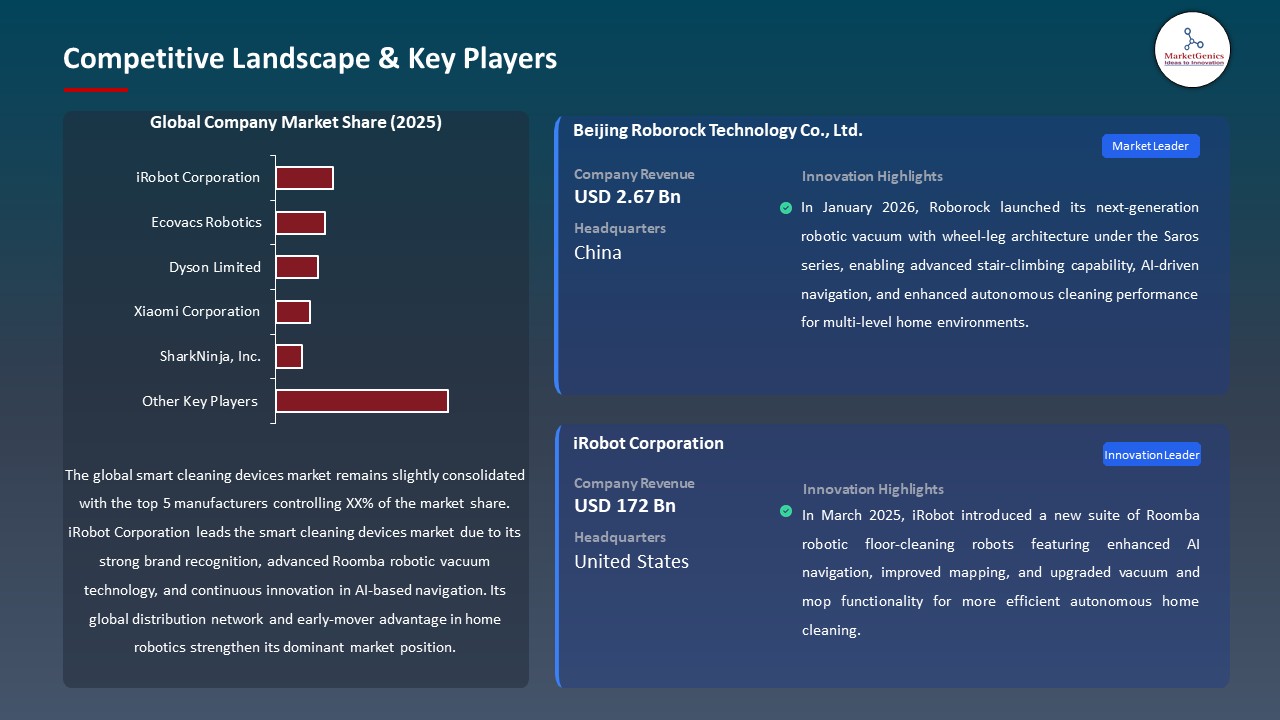Click the SharkNinja, Inc. chart label

(210, 356)
